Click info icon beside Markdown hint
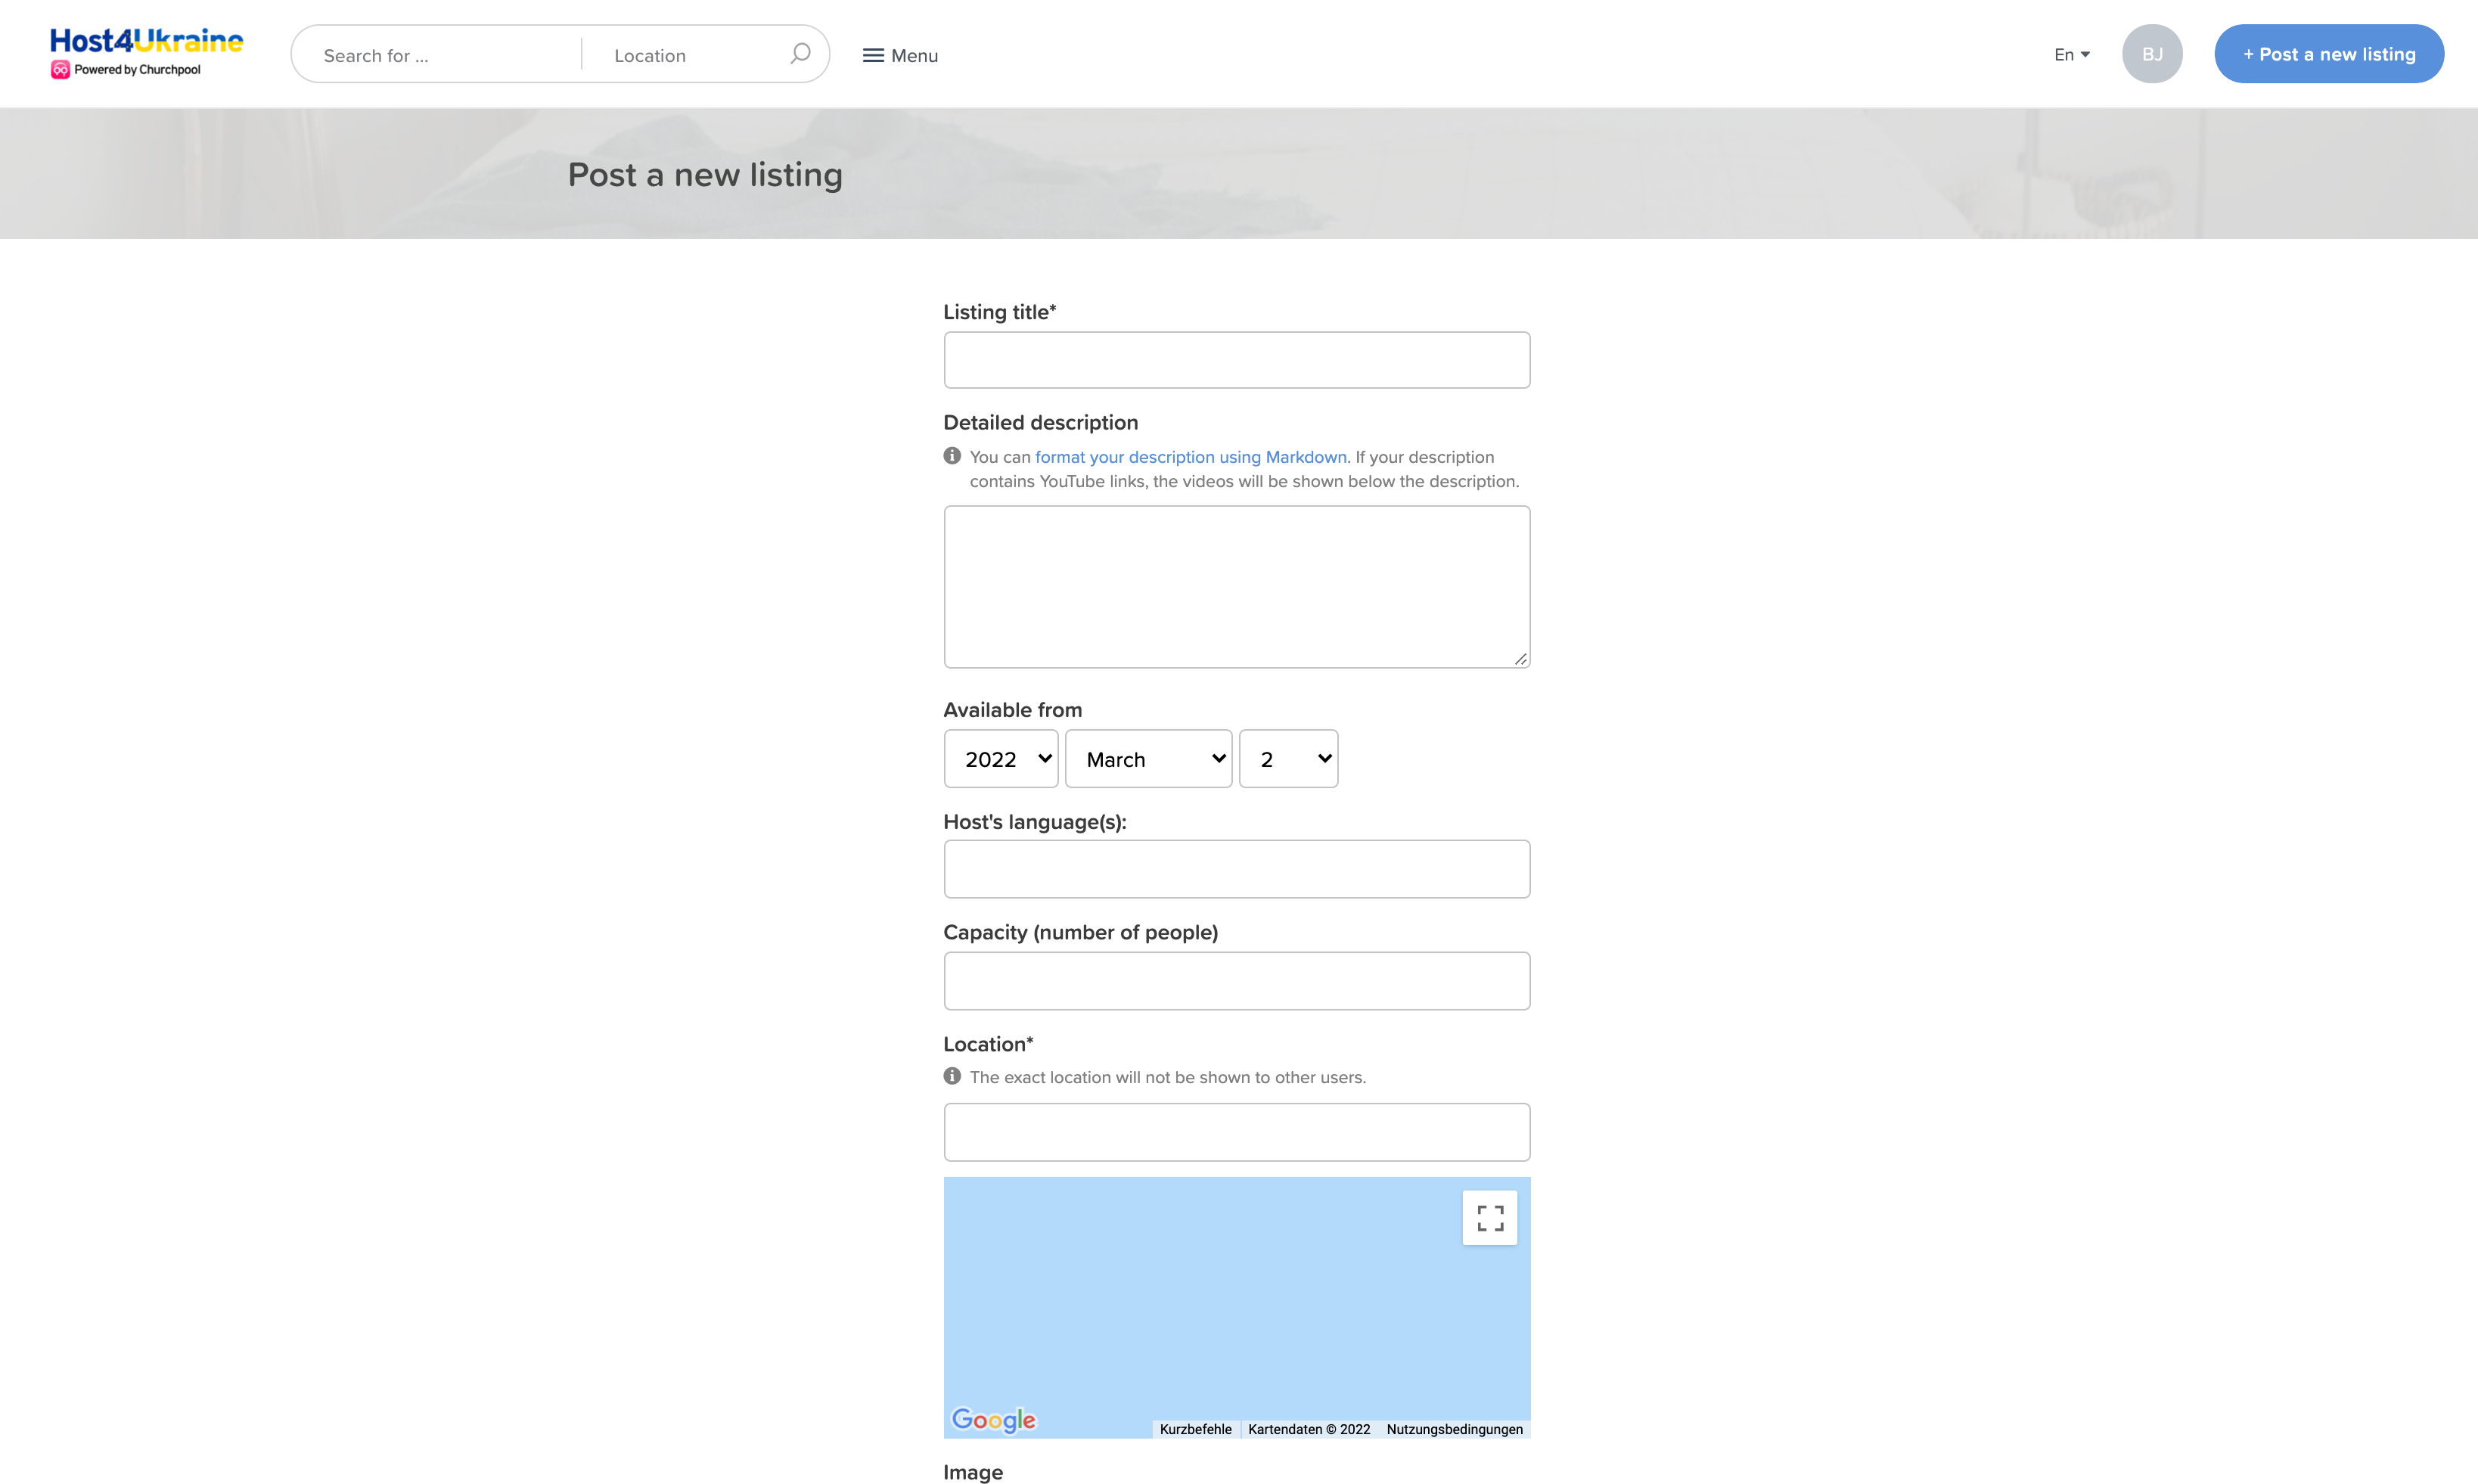 [952, 456]
